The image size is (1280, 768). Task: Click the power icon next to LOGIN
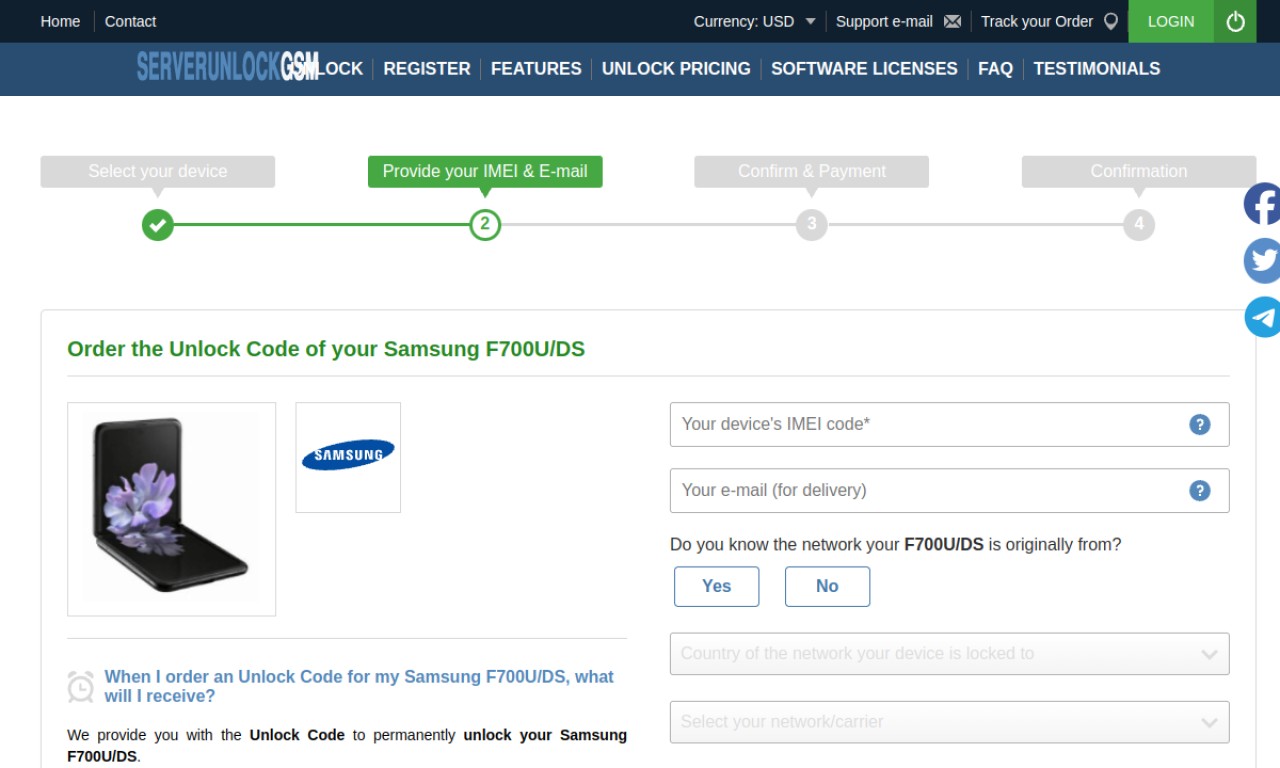point(1235,21)
